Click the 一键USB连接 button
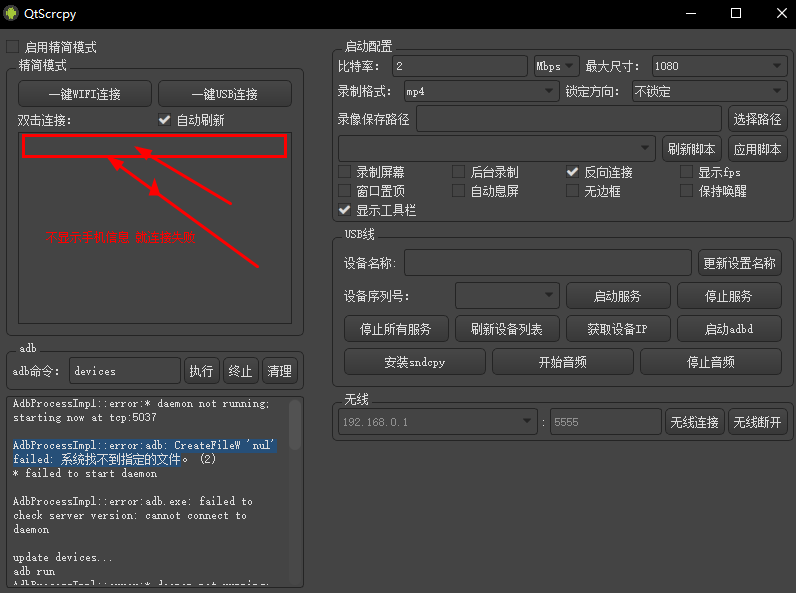The image size is (796, 593). (x=224, y=94)
